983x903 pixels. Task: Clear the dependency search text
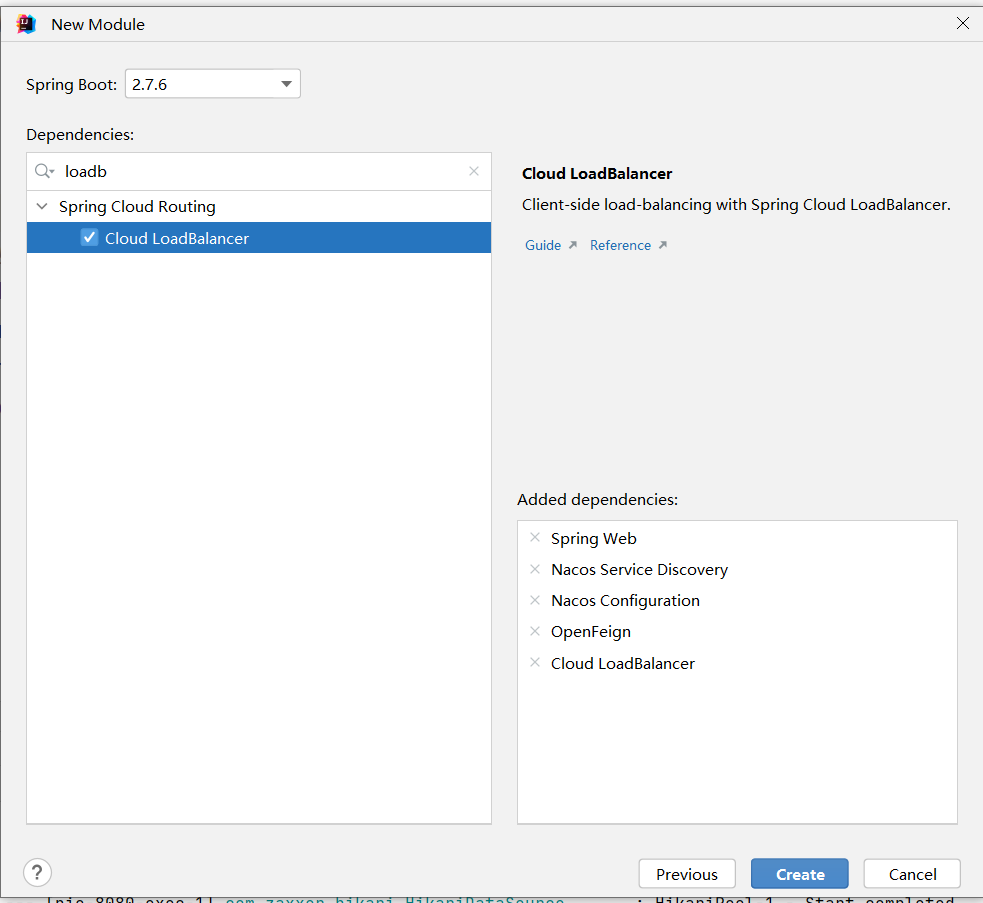[x=474, y=171]
